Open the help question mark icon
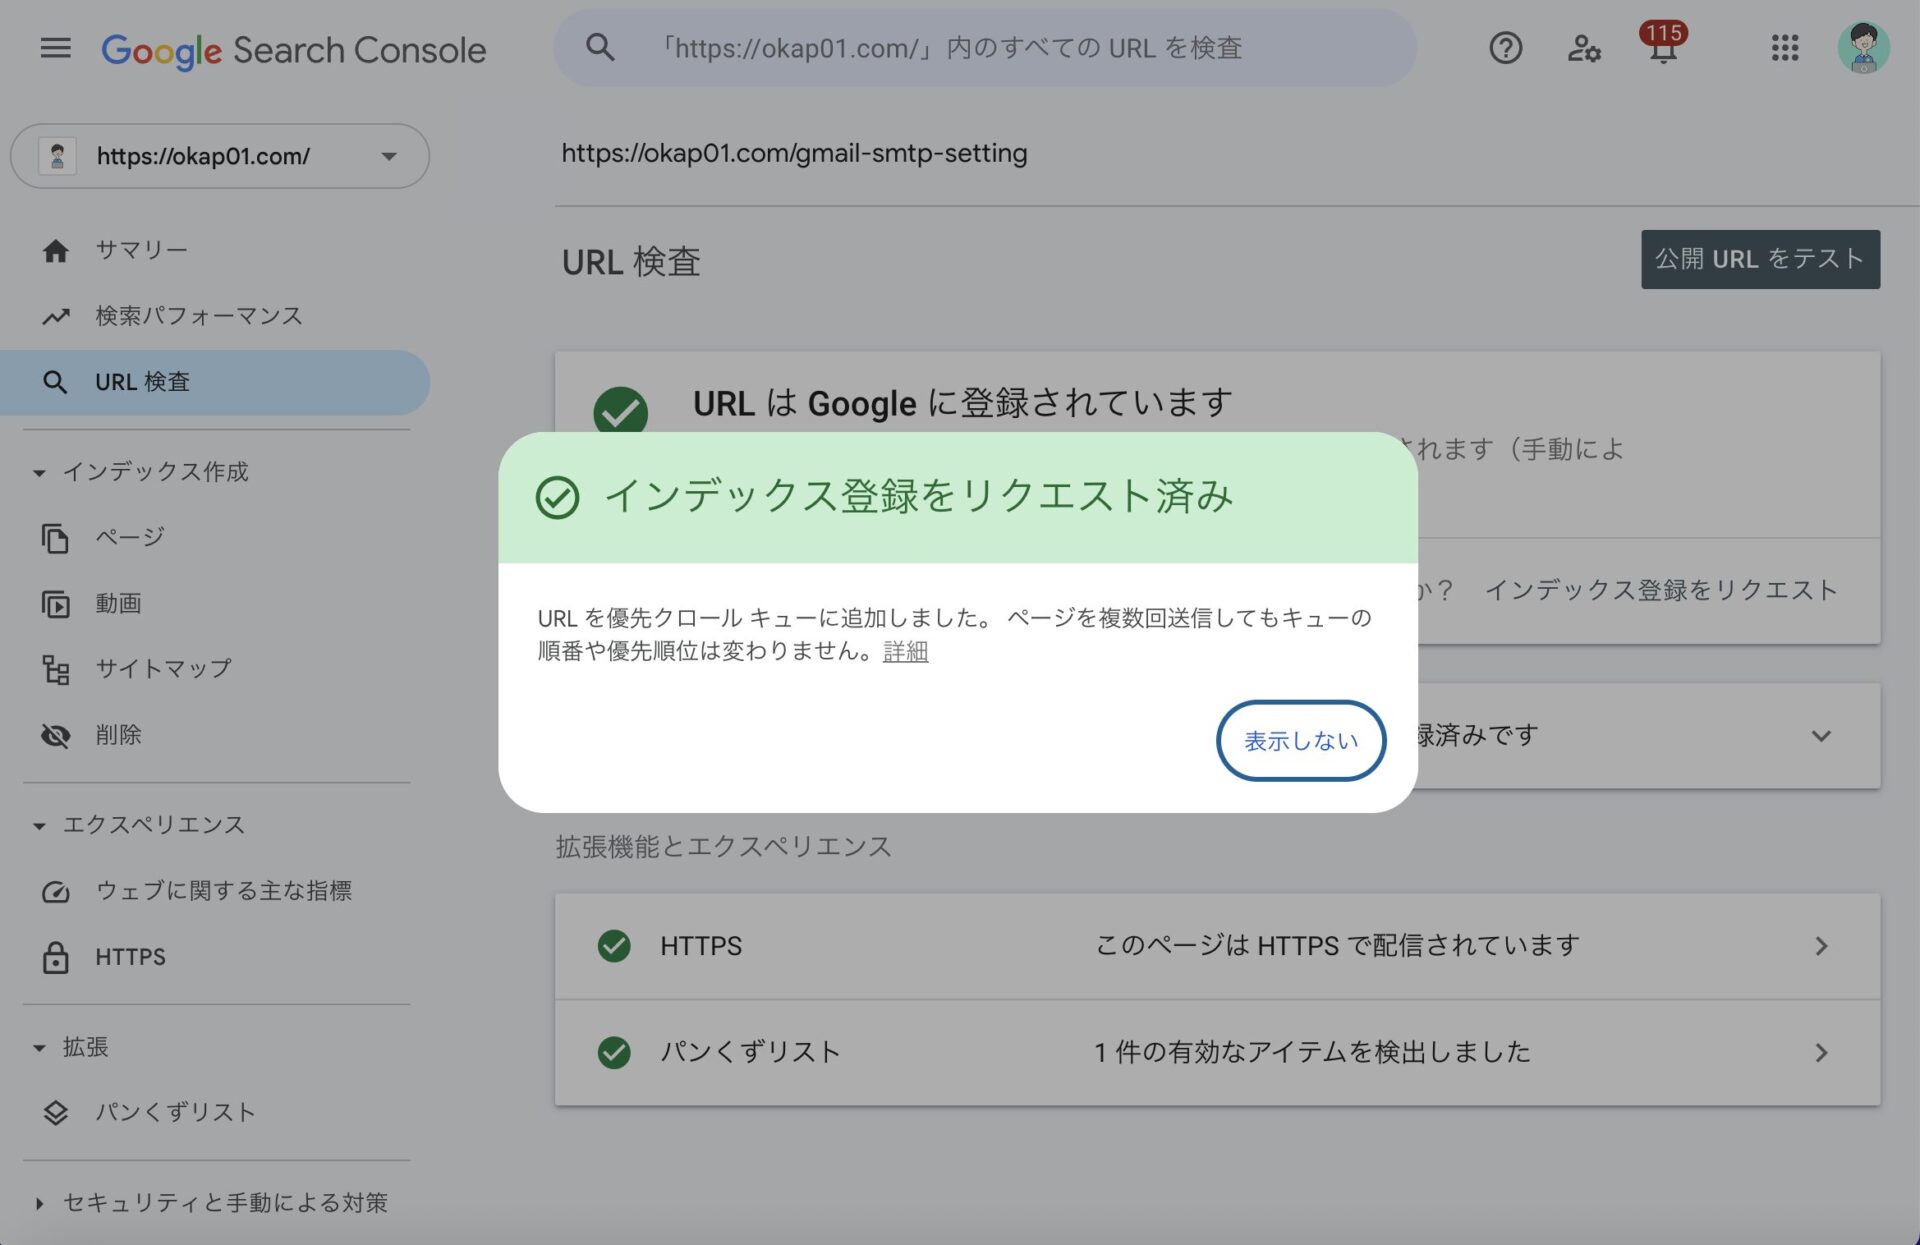 point(1505,48)
